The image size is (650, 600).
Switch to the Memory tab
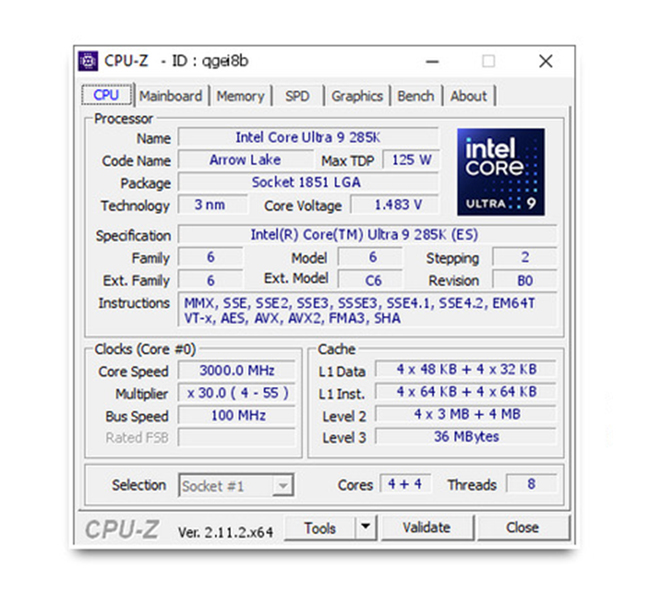pos(240,96)
